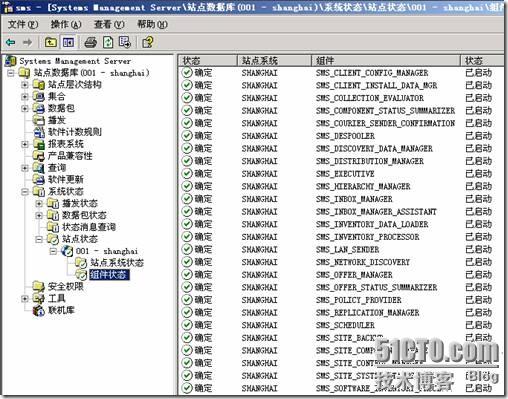
Task: Click the 集合 node icon
Action: 39,97
